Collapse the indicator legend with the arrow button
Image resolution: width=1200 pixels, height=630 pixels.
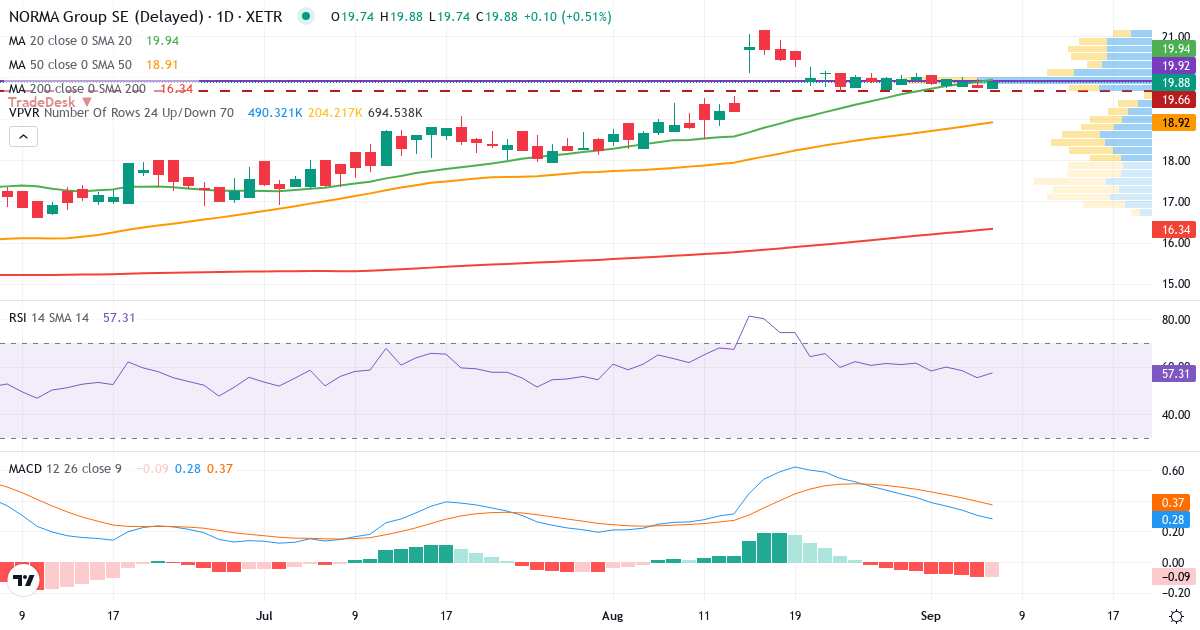pos(23,137)
